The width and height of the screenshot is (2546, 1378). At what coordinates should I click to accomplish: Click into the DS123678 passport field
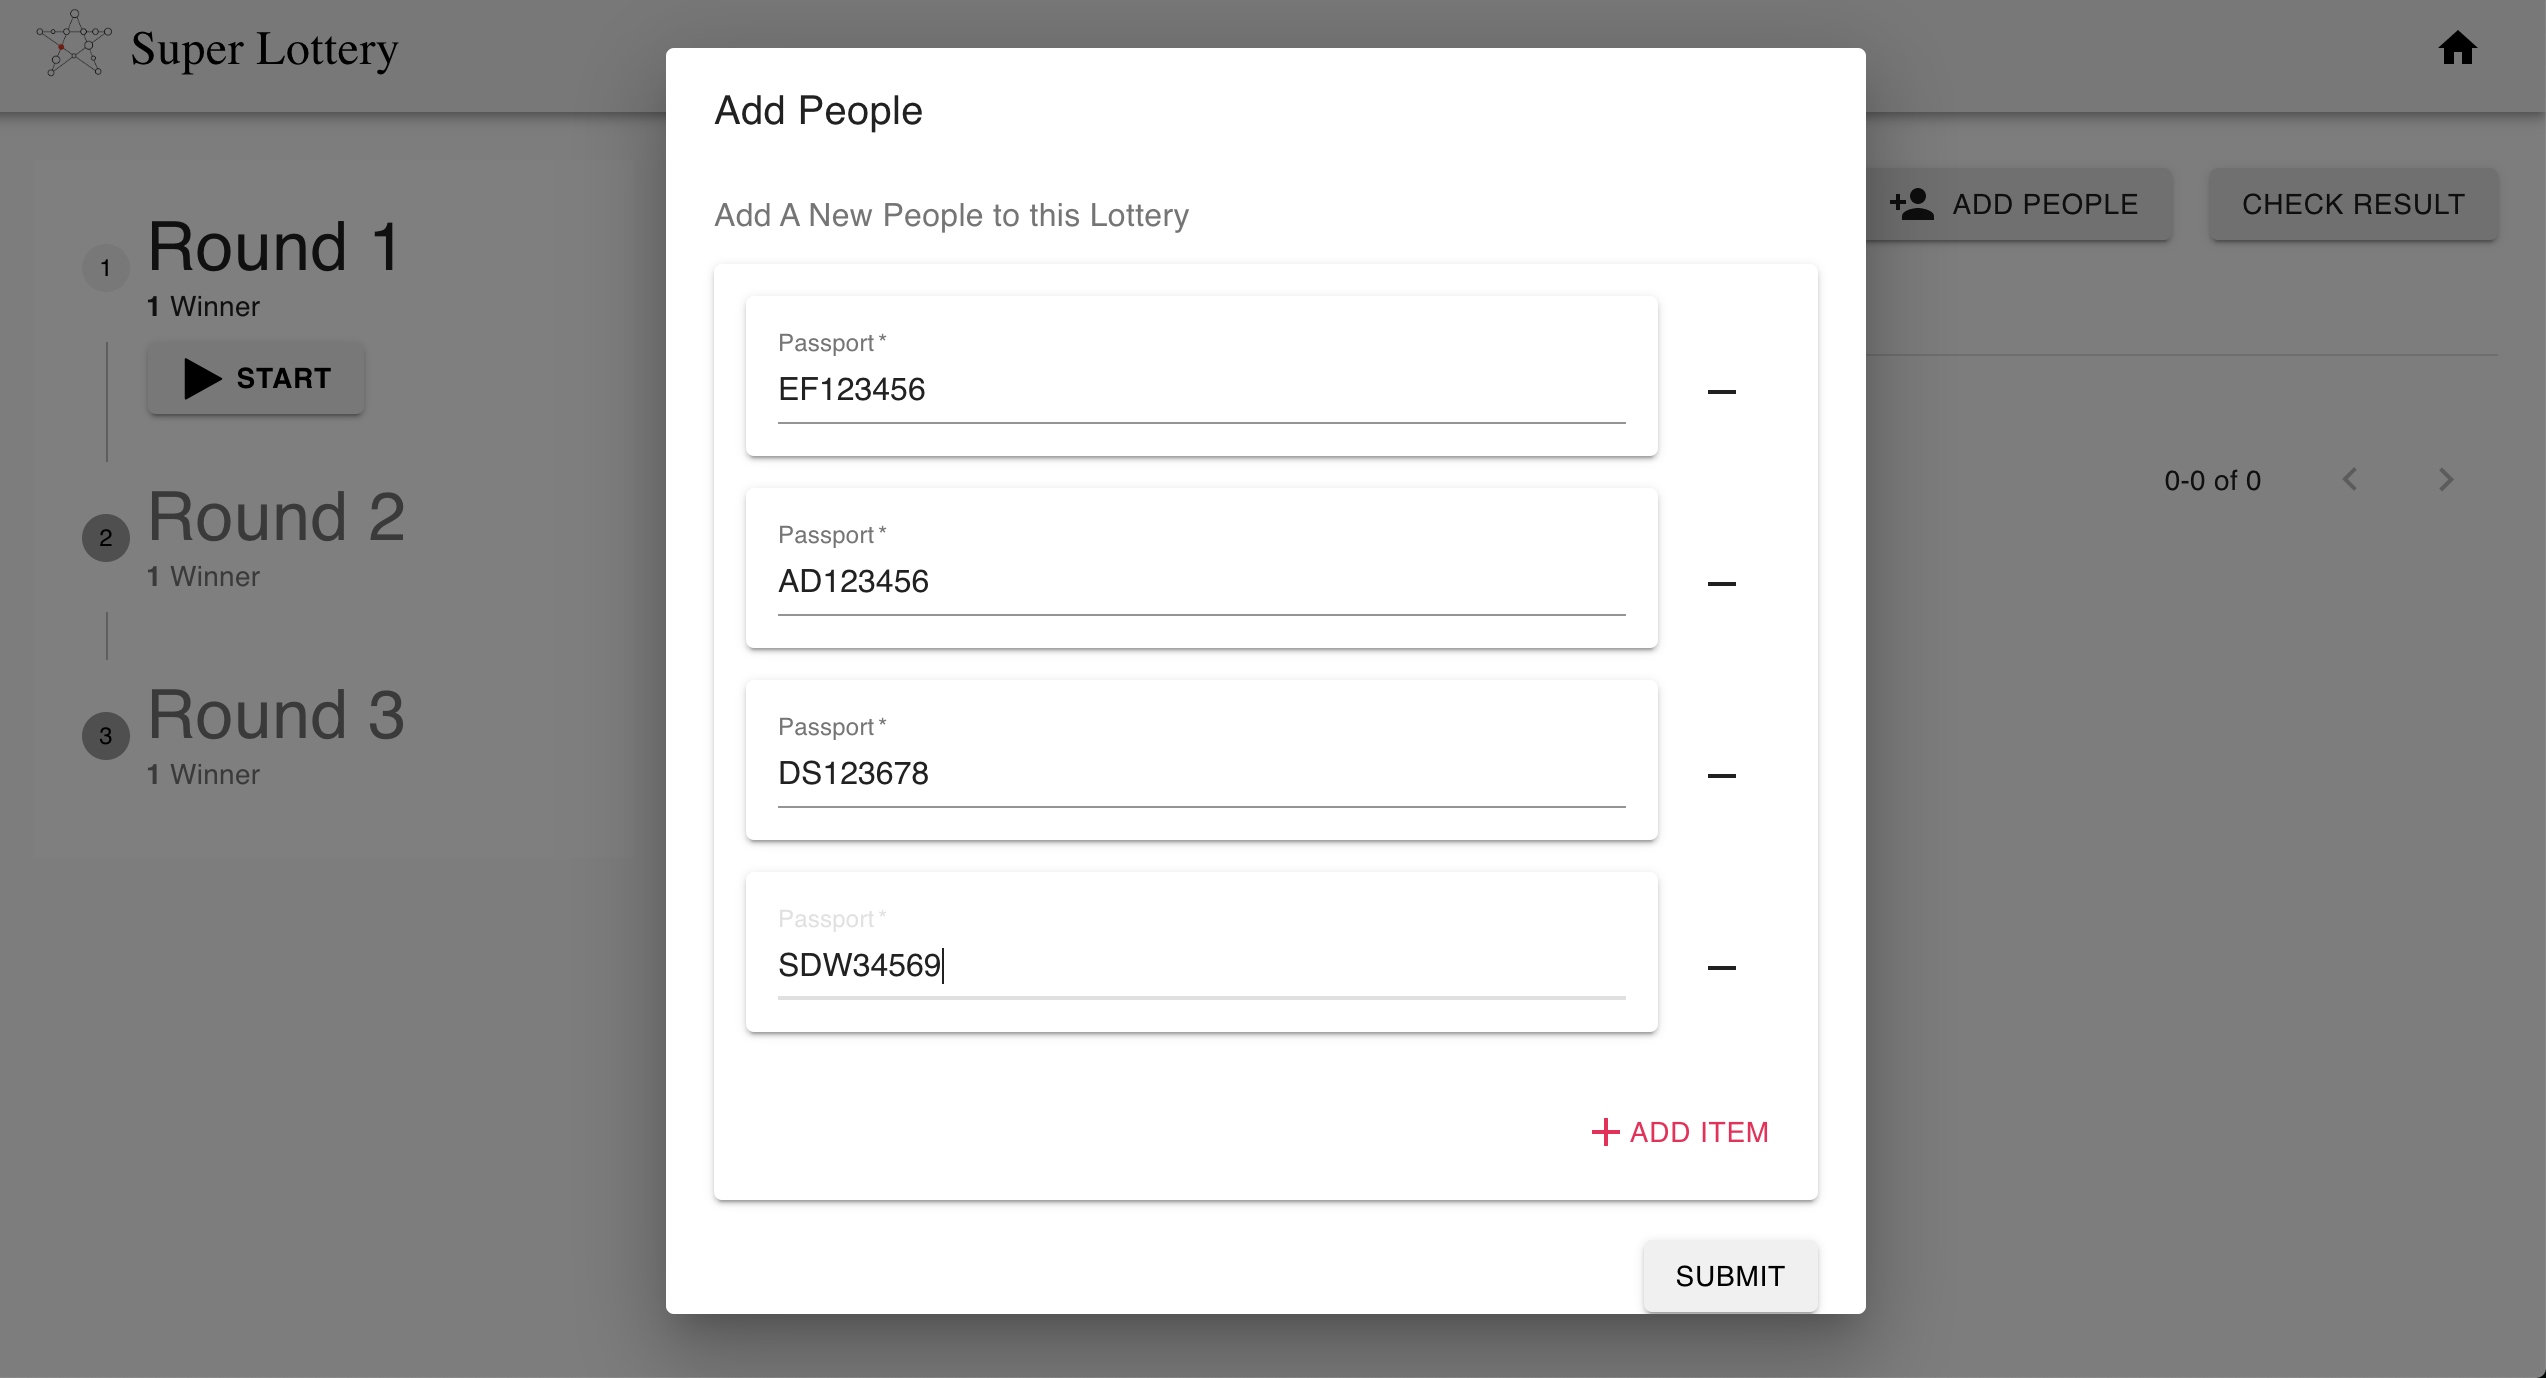[x=1200, y=774]
